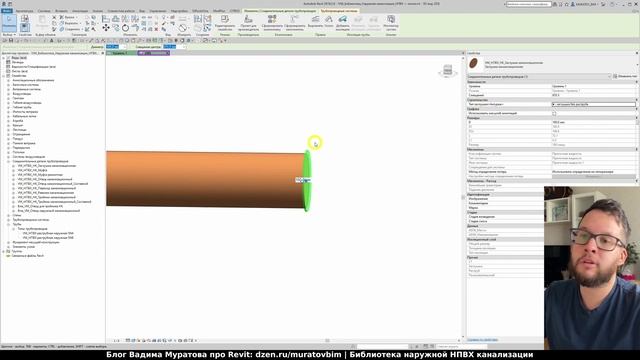Select the Align tool icon
640x360 pixels.
click(x=106, y=19)
